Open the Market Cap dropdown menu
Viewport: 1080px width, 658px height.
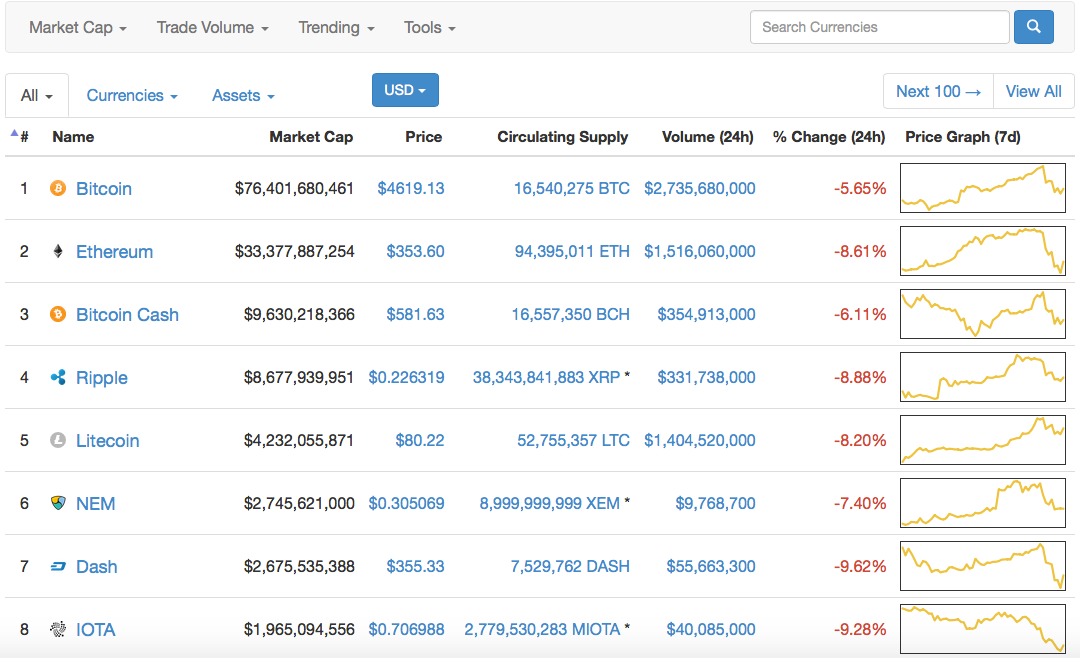tap(77, 28)
